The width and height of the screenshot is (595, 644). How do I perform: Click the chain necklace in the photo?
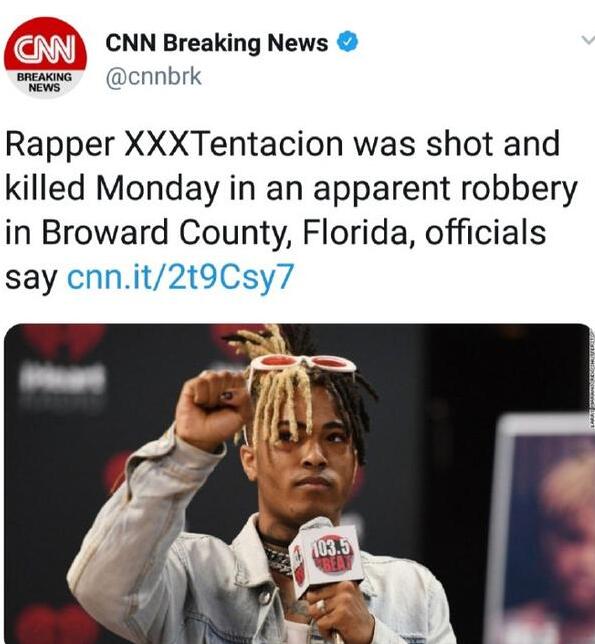(278, 555)
